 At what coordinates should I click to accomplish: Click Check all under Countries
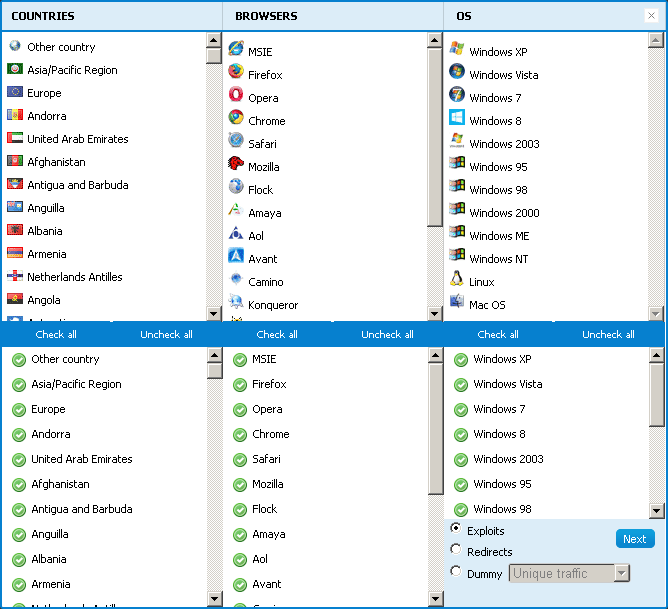[x=56, y=334]
